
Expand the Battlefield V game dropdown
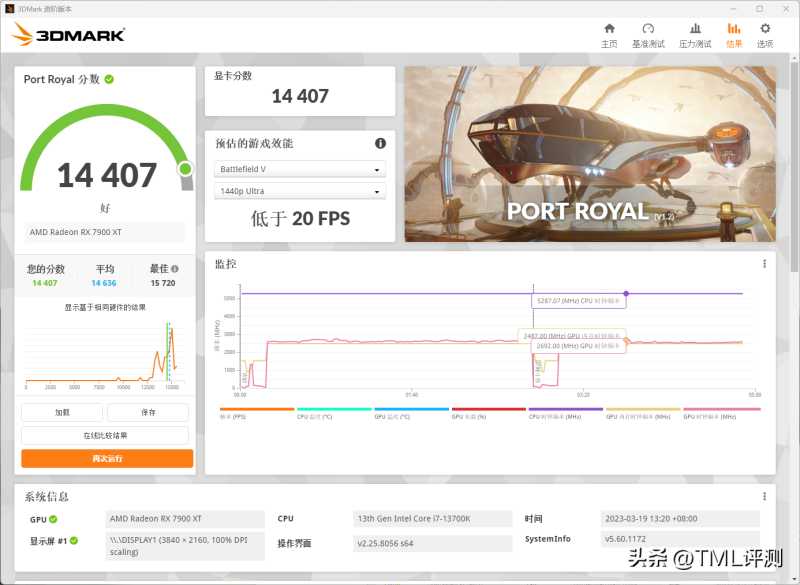coord(299,170)
